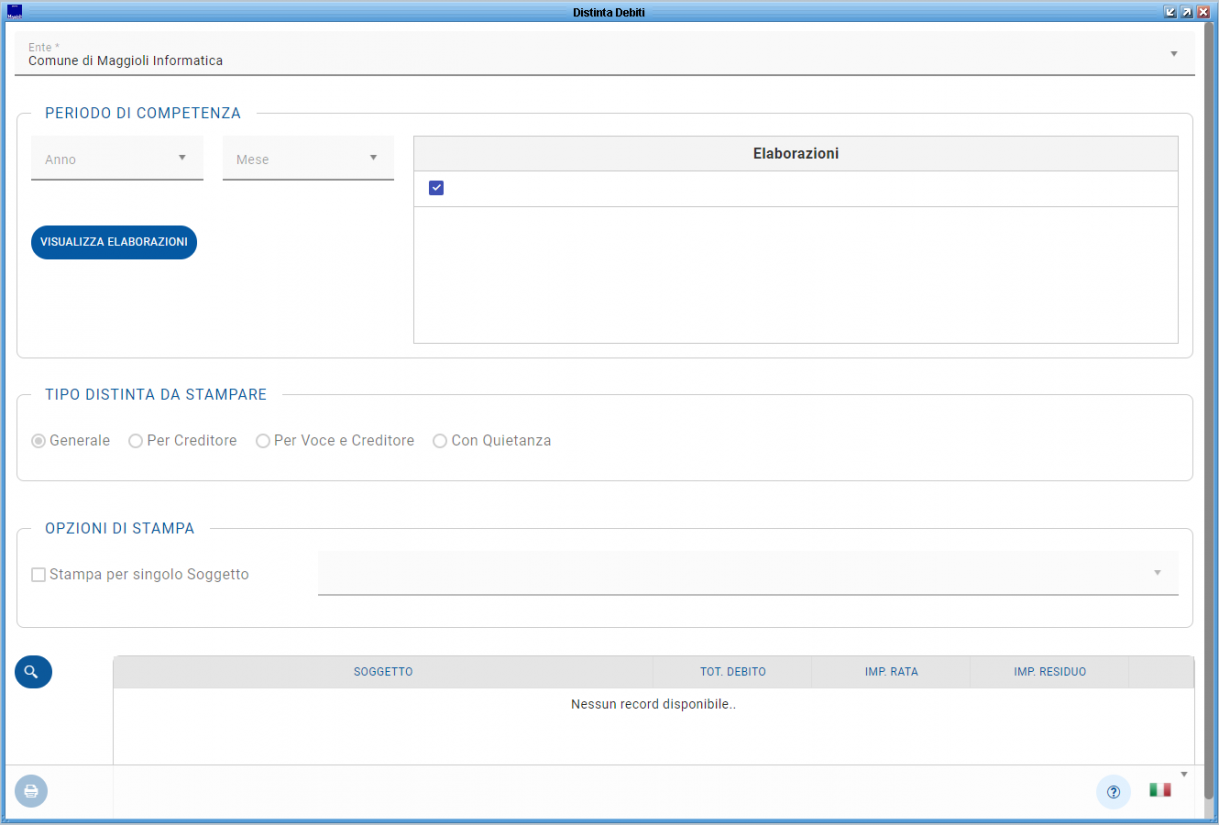1219x825 pixels.
Task: Click the app icon in title bar
Action: point(14,12)
